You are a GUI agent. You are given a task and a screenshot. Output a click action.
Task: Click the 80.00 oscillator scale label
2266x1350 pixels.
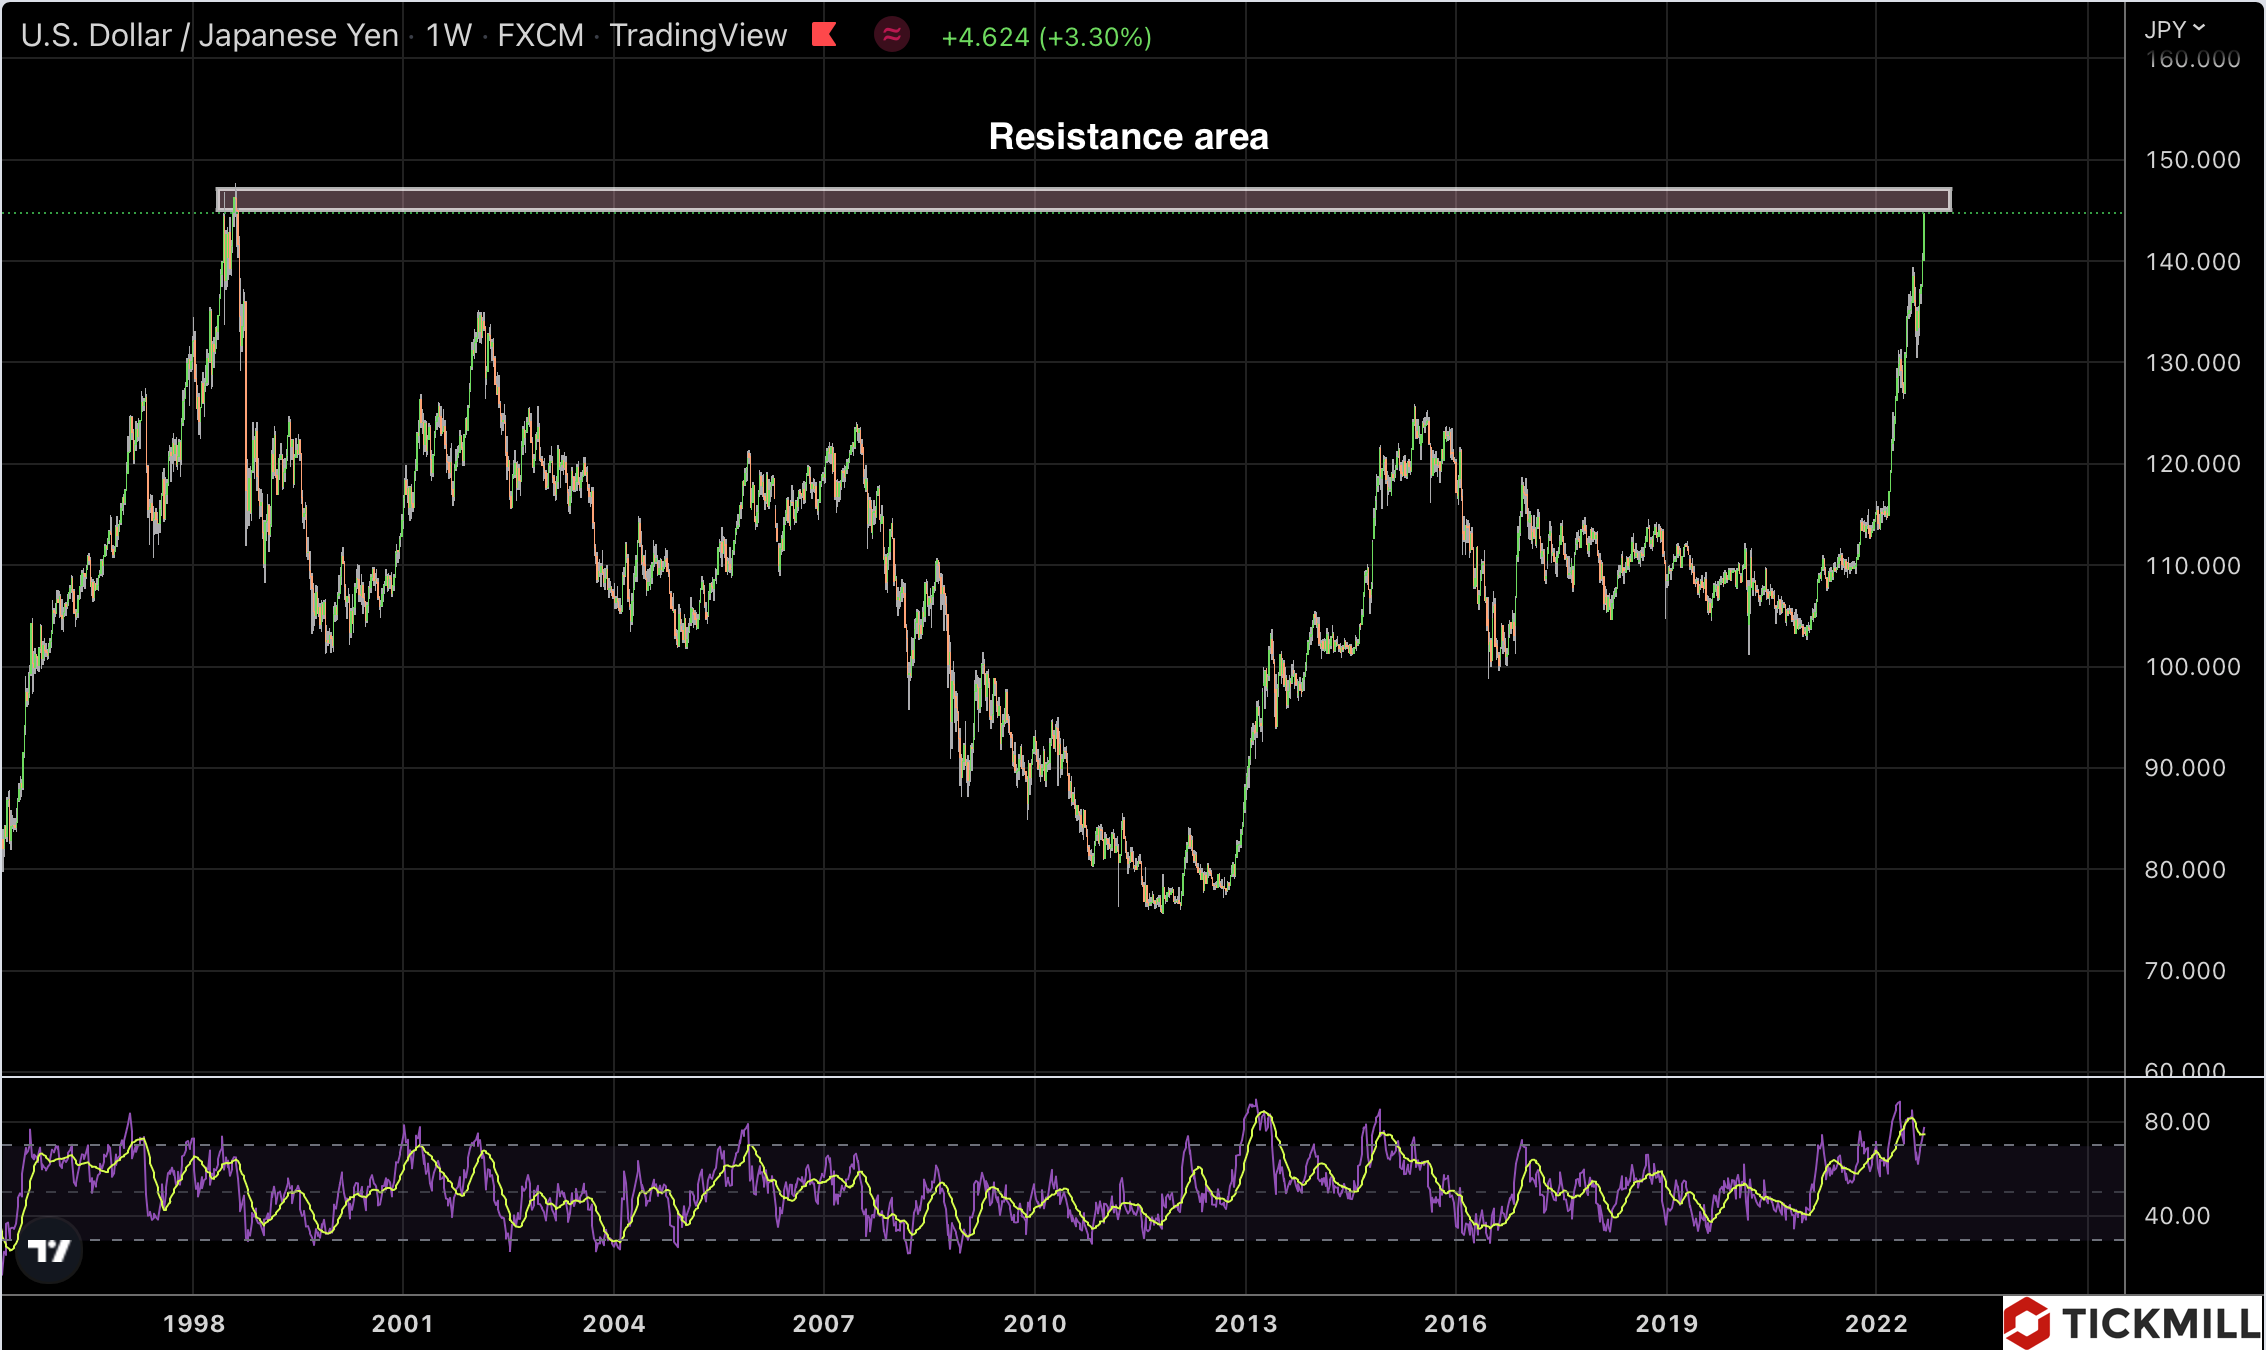point(2177,1122)
